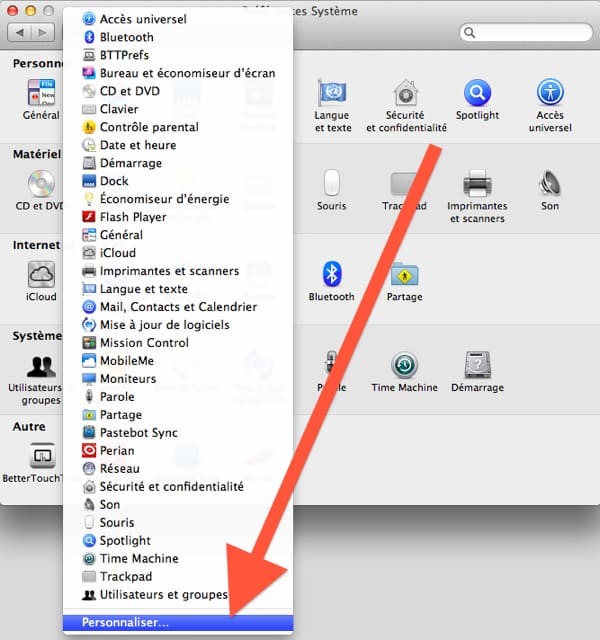Choose Time Machine in the menu
This screenshot has height=640, width=600.
click(178, 558)
